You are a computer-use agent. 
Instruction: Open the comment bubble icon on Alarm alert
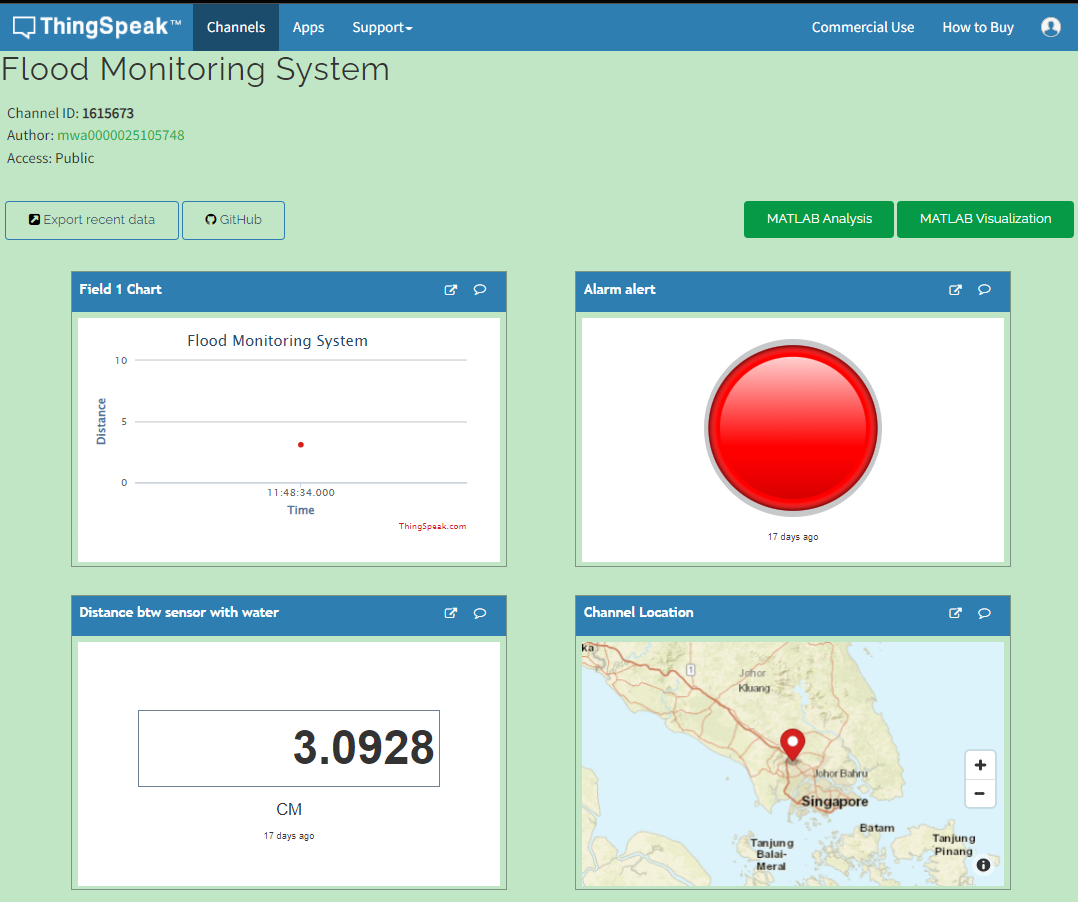(x=984, y=289)
